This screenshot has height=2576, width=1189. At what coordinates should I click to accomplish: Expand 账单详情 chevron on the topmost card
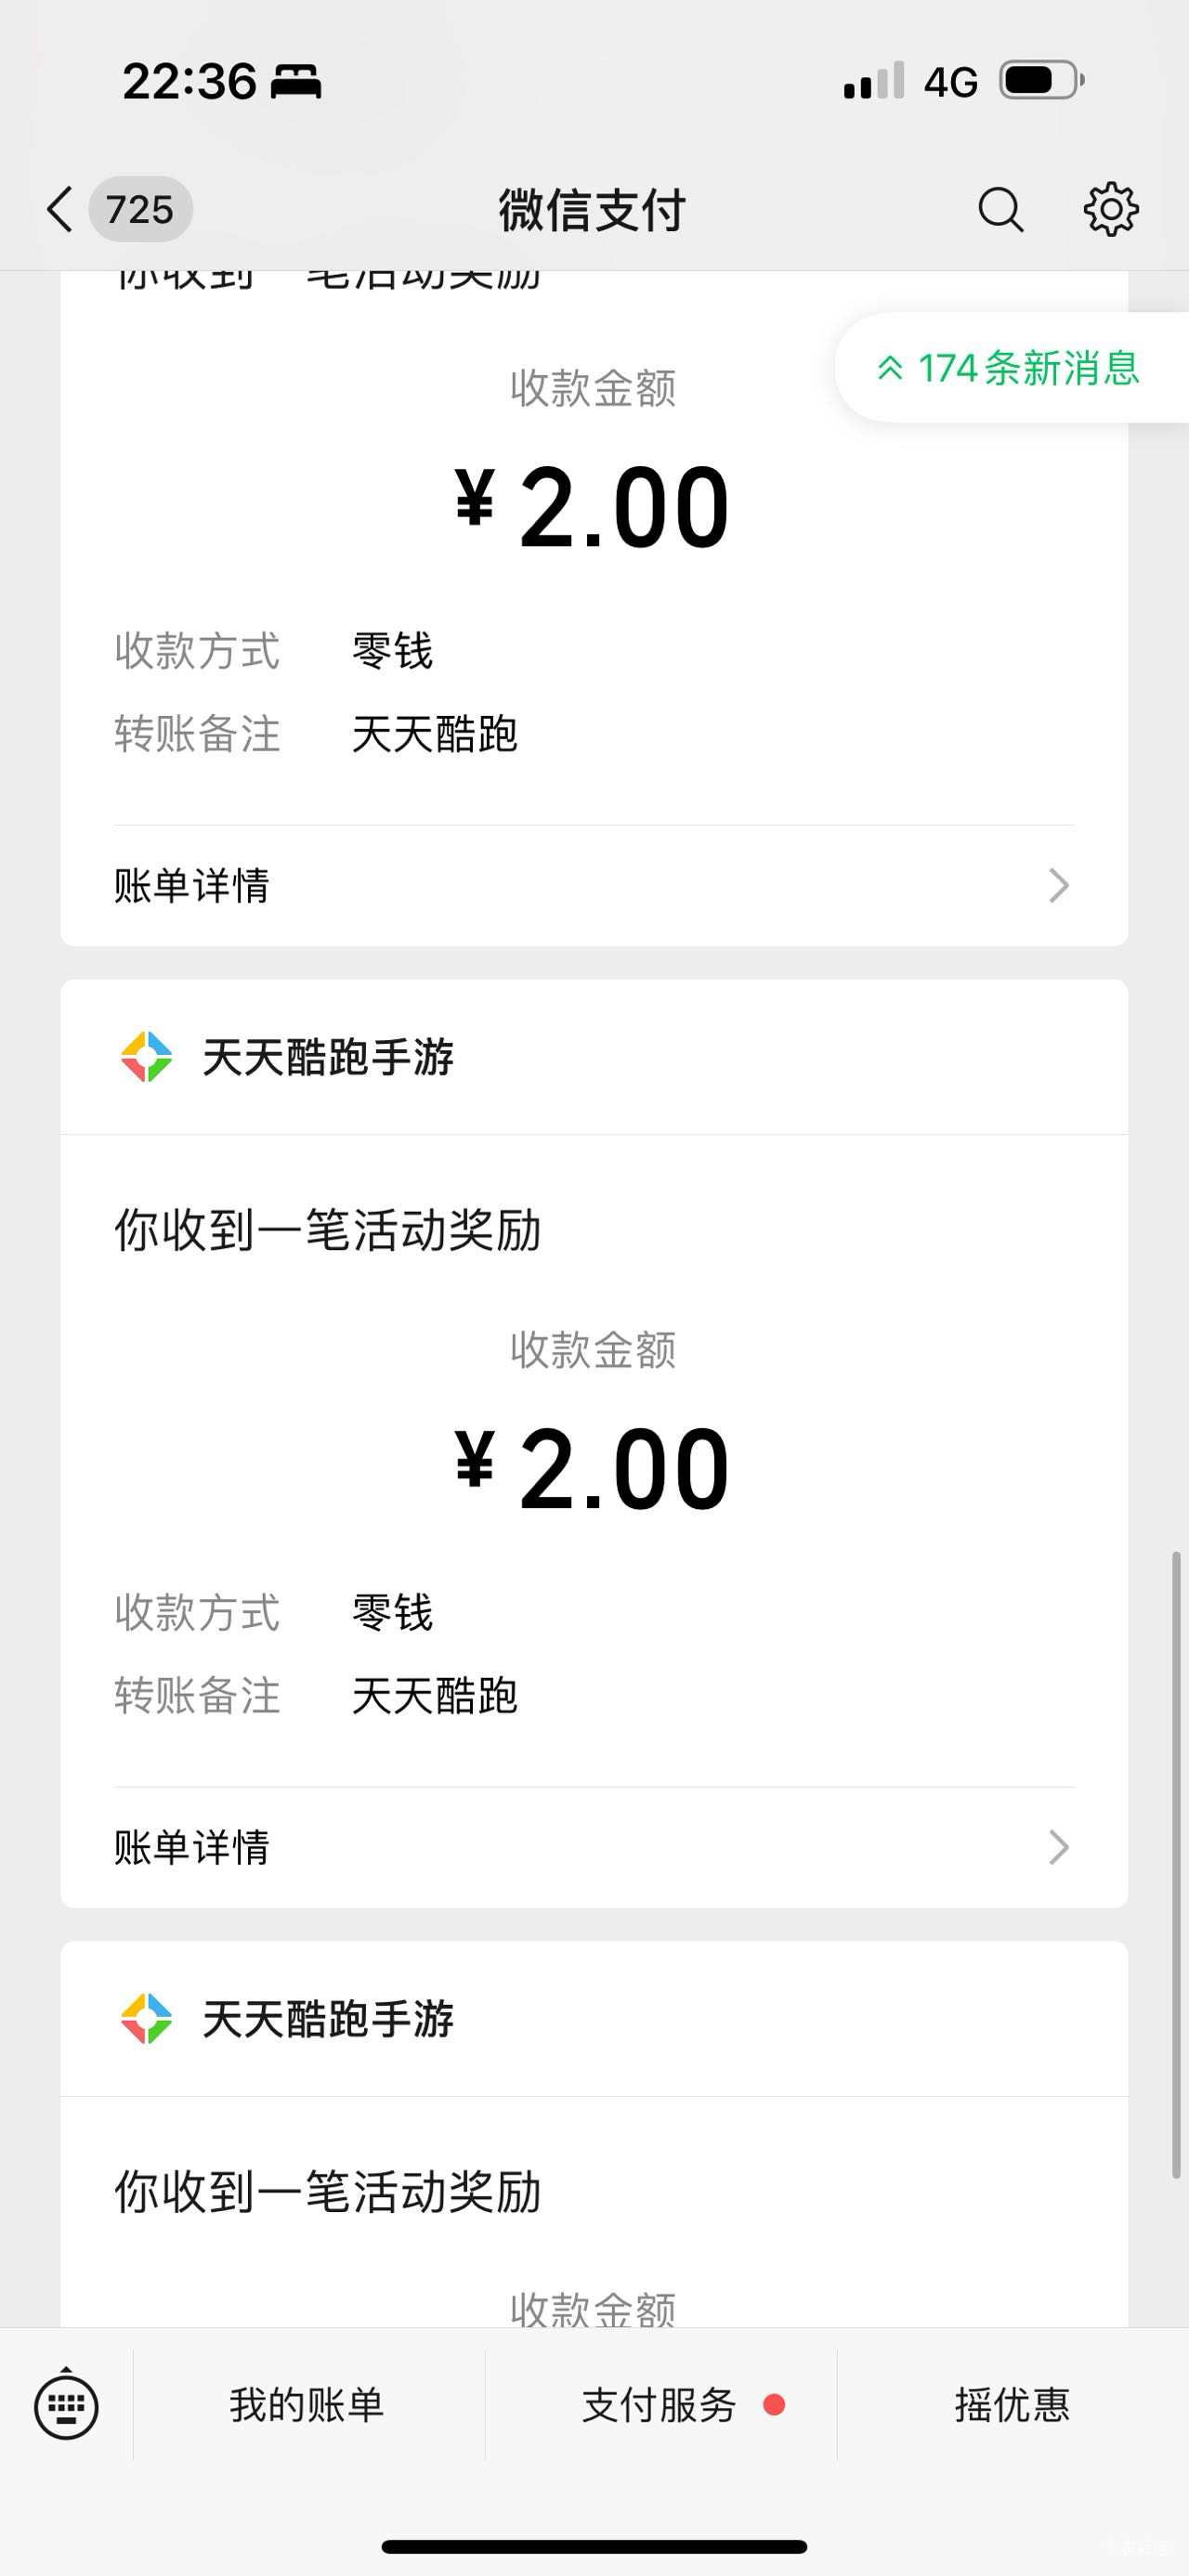pos(1058,885)
